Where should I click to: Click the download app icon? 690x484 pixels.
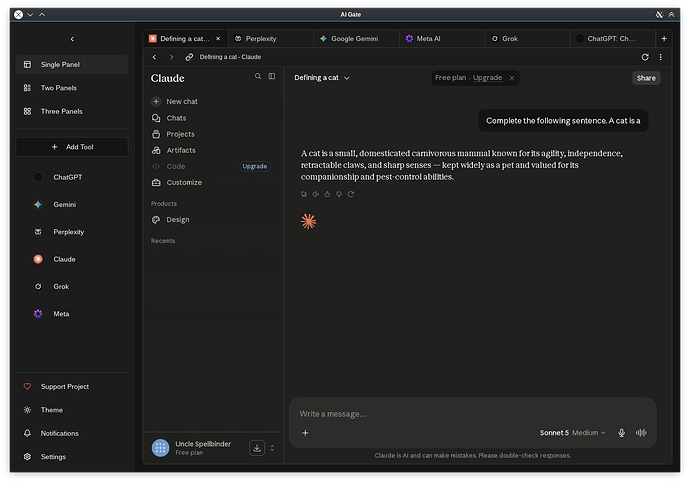(x=257, y=448)
